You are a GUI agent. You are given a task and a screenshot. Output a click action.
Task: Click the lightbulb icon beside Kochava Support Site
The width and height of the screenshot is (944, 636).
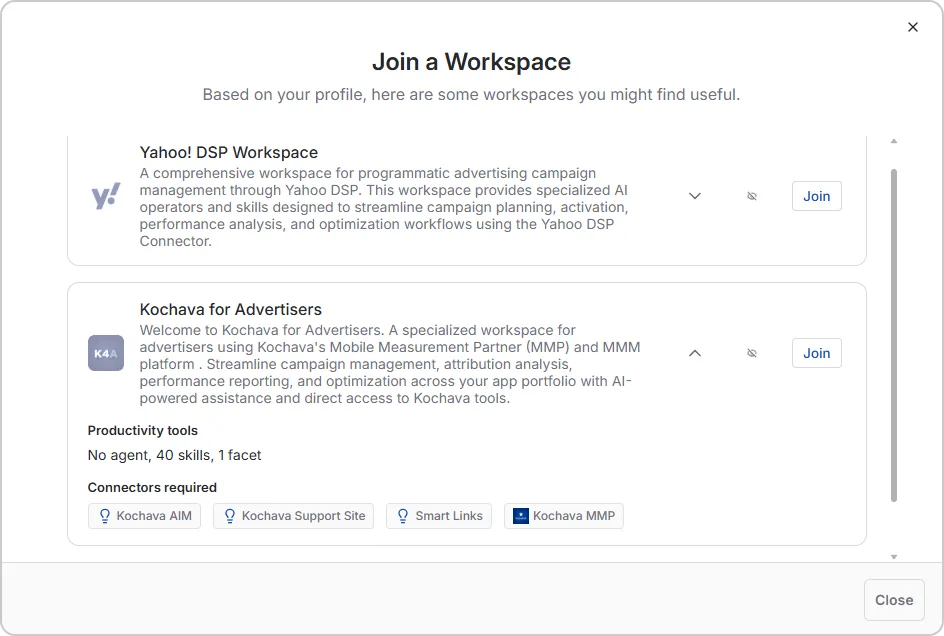[230, 516]
